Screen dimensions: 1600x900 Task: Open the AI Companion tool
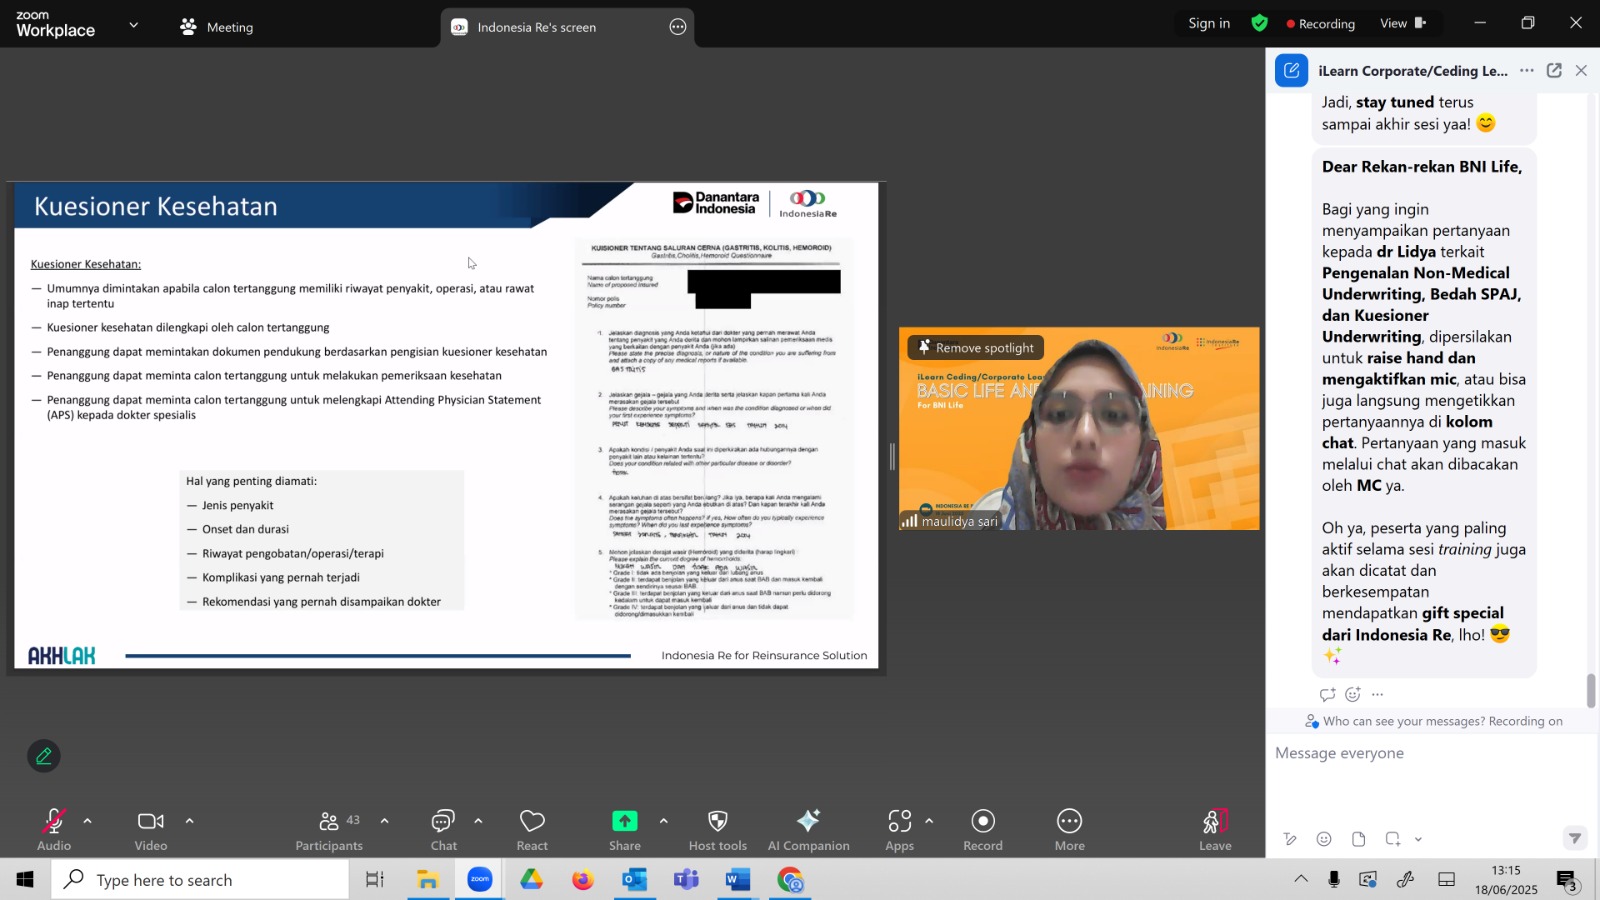808,829
